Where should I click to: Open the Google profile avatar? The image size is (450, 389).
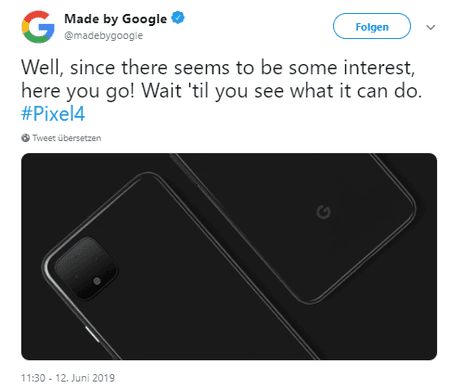[x=38, y=27]
